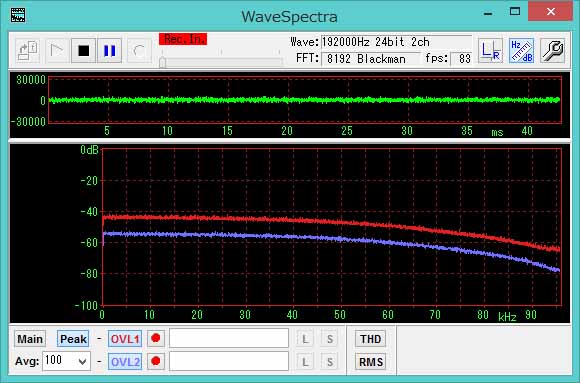The image size is (580, 383).
Task: Open file via the leftmost toolbar icon
Action: pos(28,51)
